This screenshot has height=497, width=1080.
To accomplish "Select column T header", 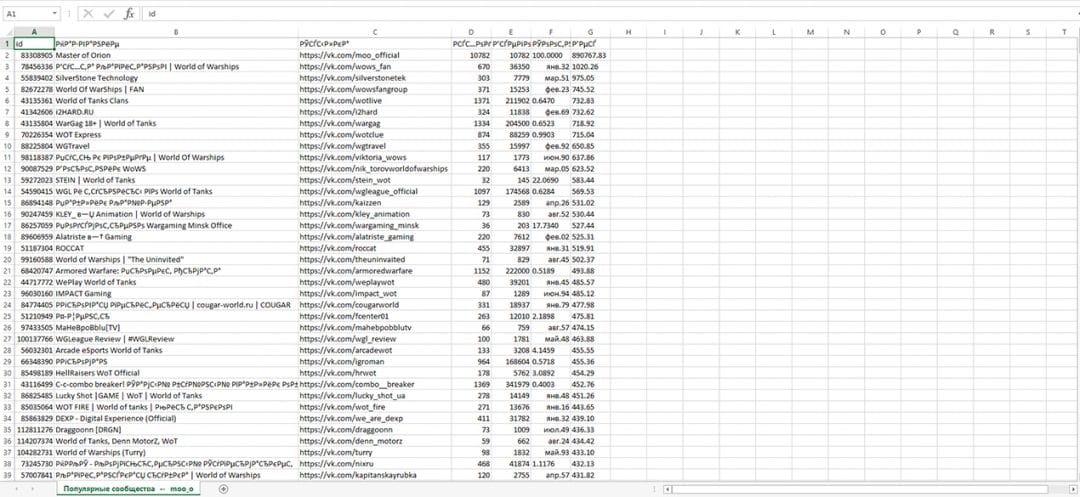I will (1064, 32).
